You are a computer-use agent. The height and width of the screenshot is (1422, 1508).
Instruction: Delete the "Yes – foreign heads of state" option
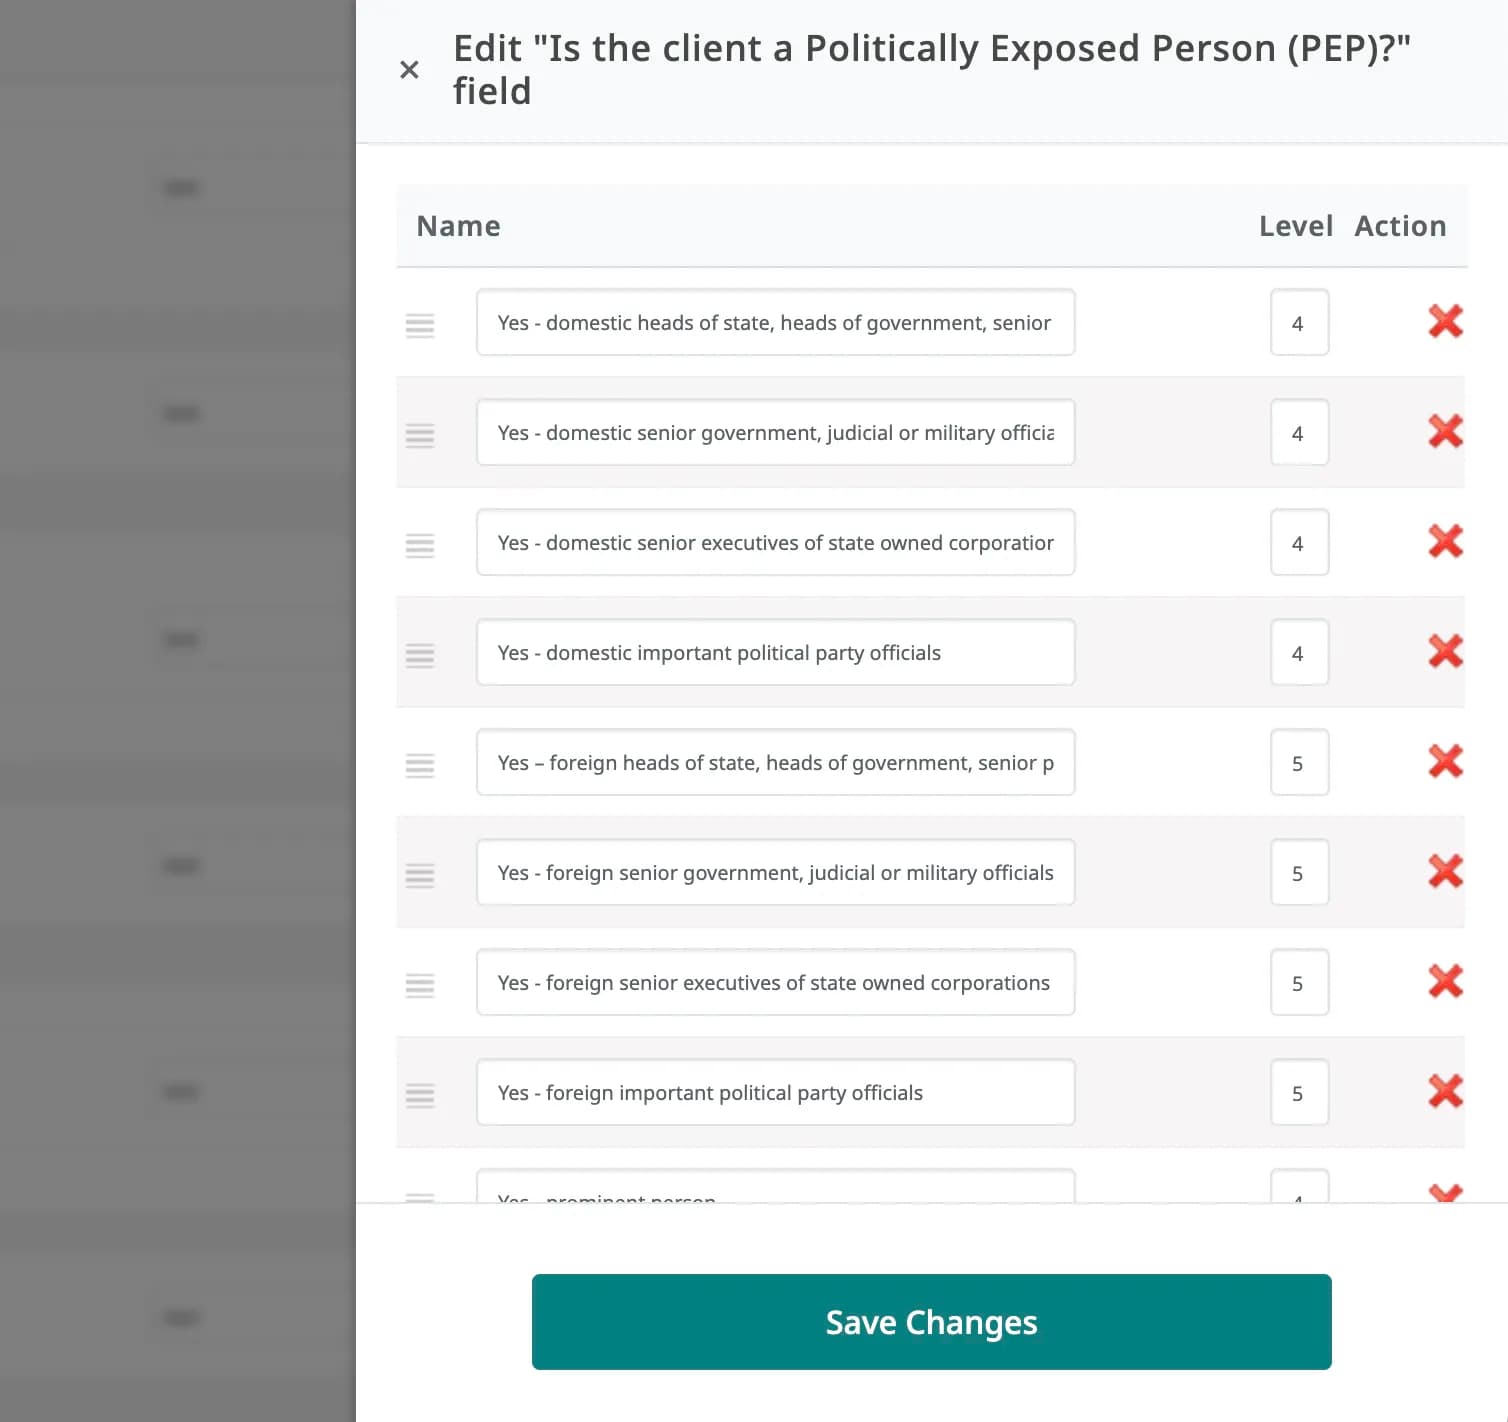click(x=1445, y=762)
